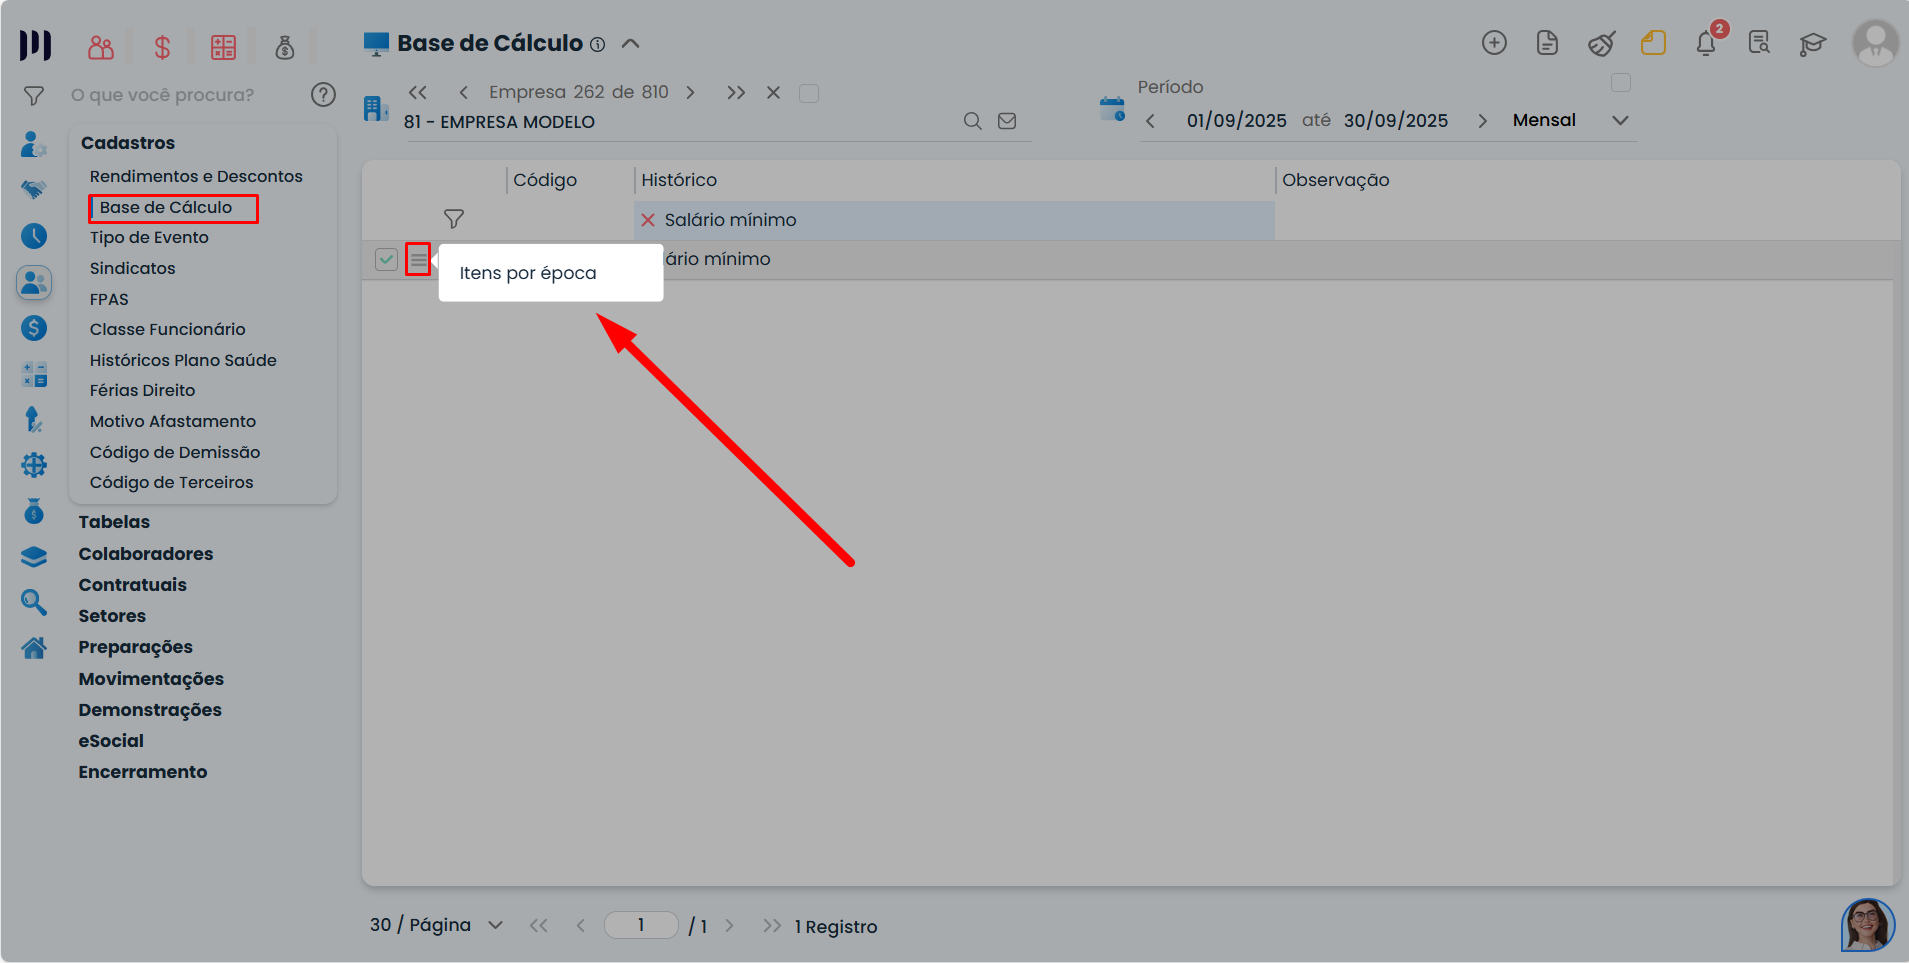Open the row action menu icon for Salário mínimo
This screenshot has width=1909, height=963.
coord(418,260)
